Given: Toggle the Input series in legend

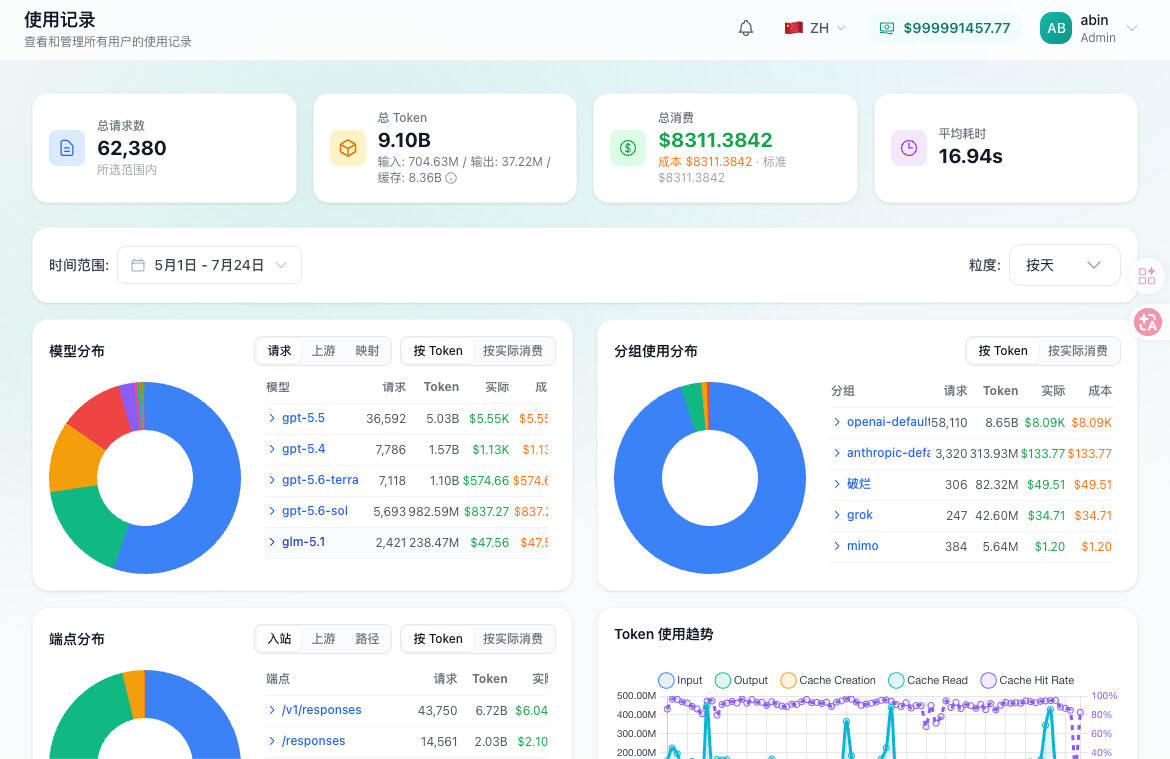Looking at the screenshot, I should [681, 681].
